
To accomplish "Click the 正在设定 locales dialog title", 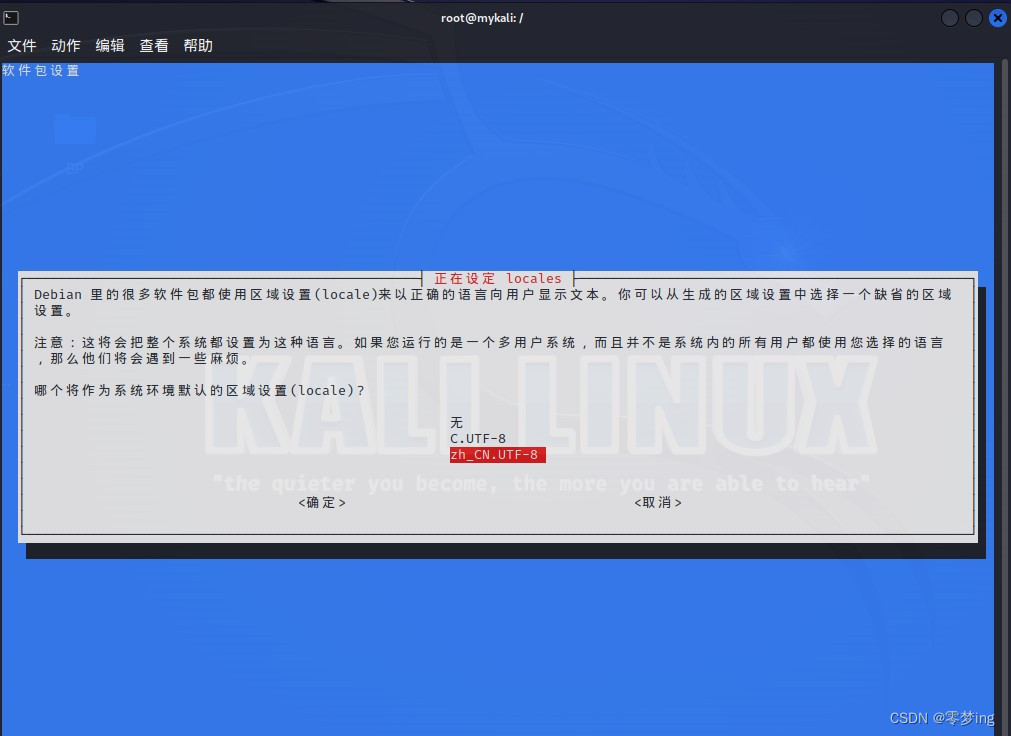I will 498,279.
